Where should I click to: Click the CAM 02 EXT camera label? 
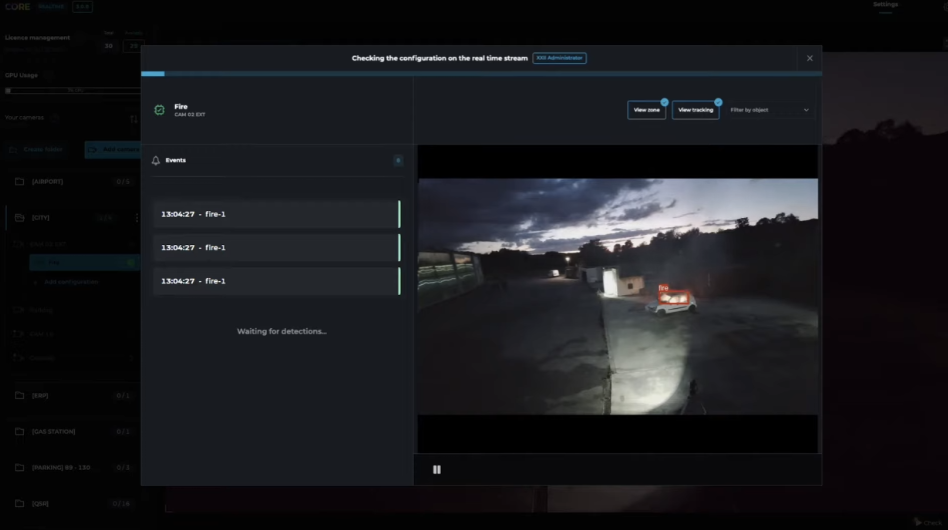pyautogui.click(x=190, y=115)
